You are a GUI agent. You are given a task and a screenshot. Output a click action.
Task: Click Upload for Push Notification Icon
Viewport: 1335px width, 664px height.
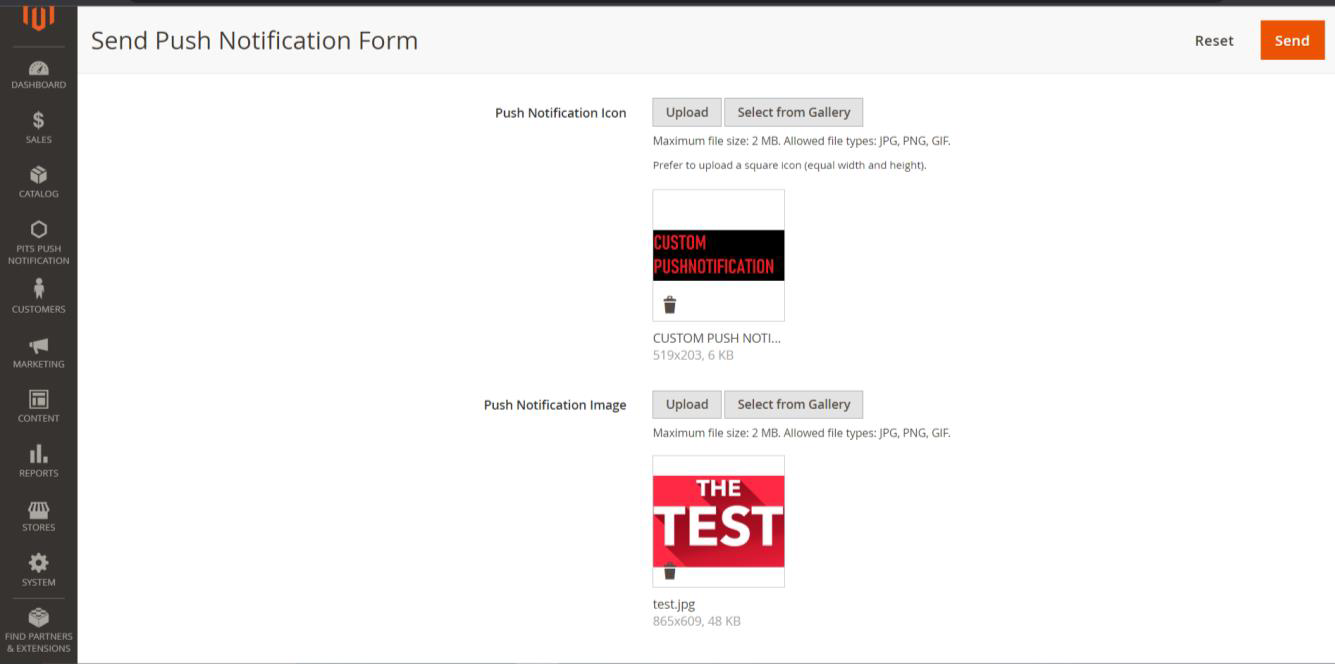[687, 112]
